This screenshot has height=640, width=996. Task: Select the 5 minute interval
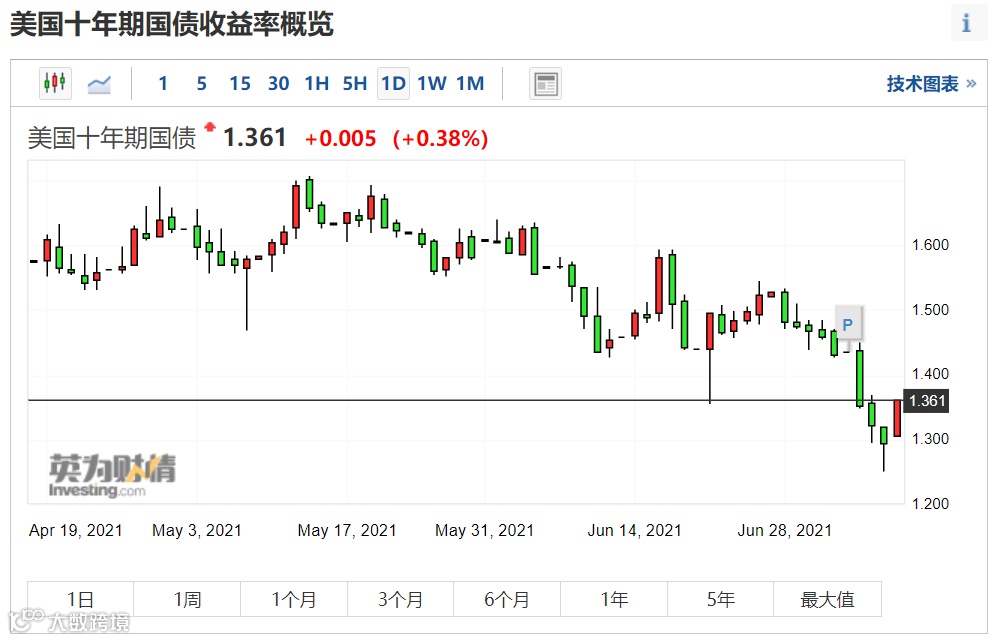pyautogui.click(x=201, y=84)
